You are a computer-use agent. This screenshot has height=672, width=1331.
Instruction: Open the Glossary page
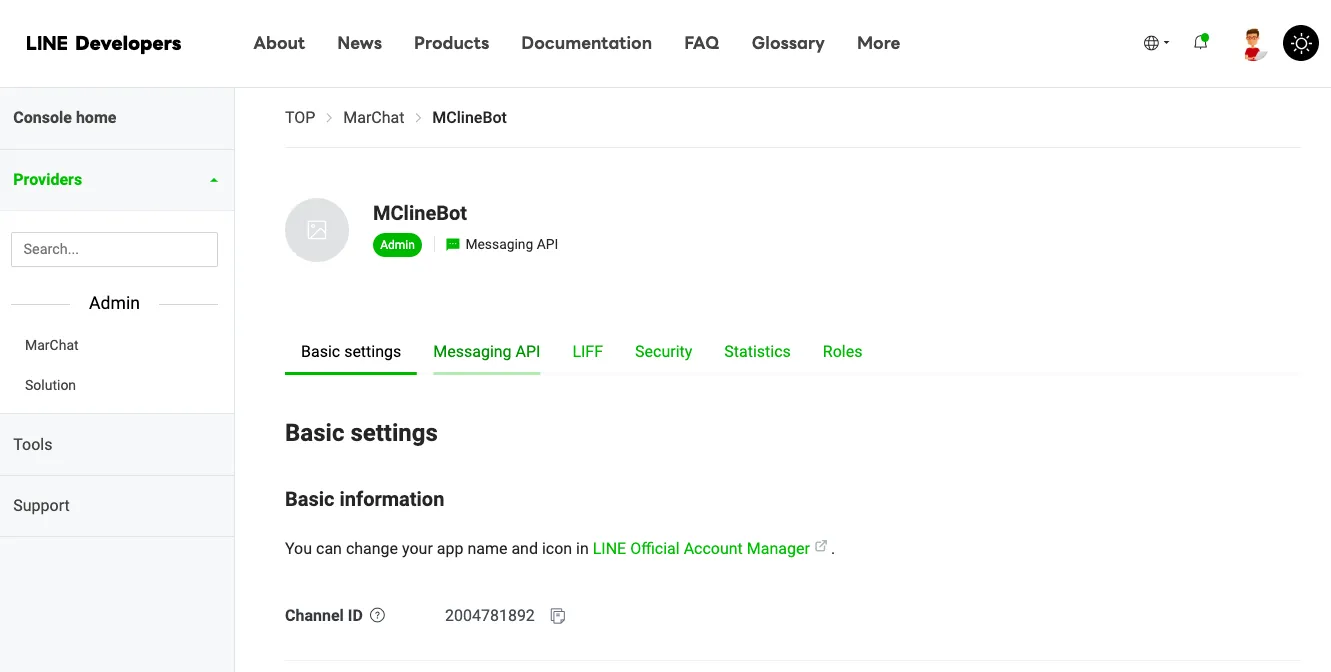click(x=788, y=43)
